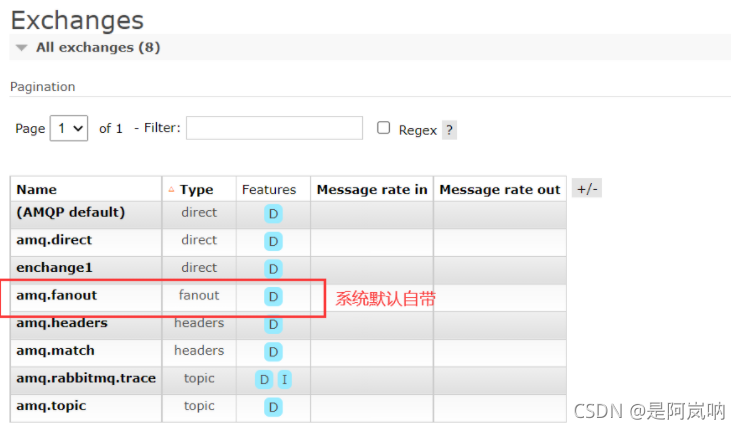This screenshot has width=740, height=429.
Task: Click headers type in amq.match row
Action: (x=199, y=351)
